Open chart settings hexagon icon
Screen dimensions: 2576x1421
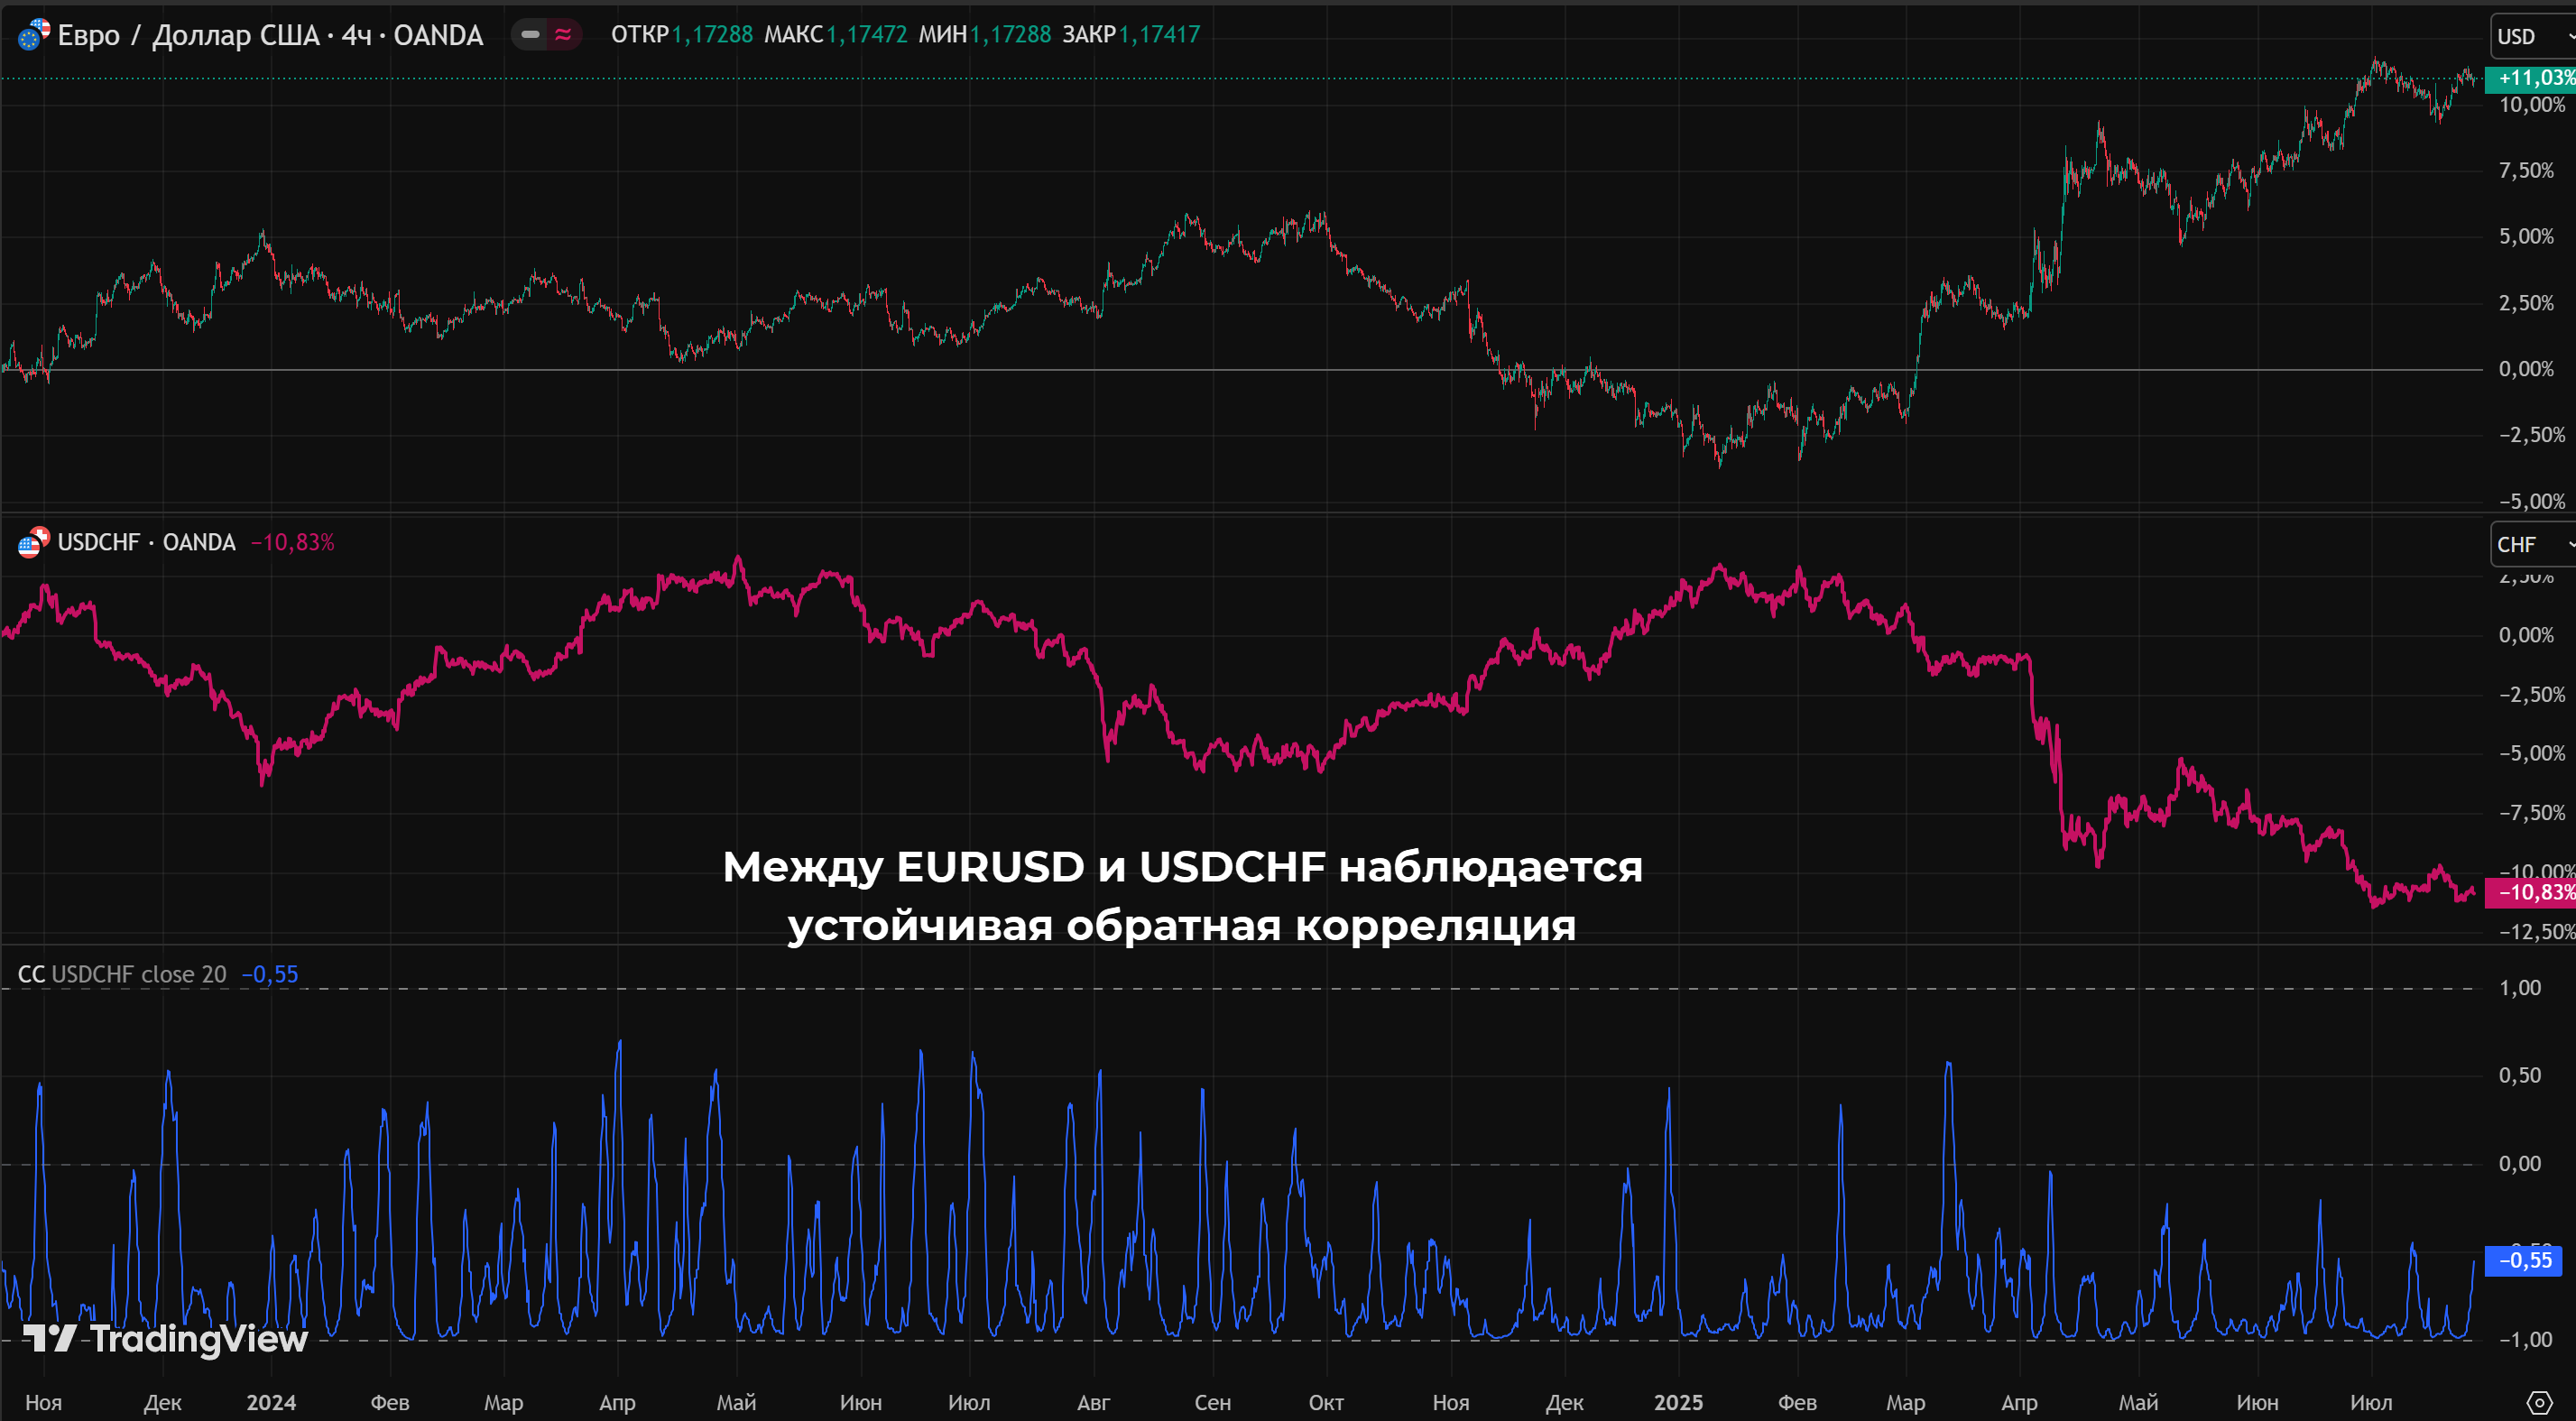tap(2539, 1402)
